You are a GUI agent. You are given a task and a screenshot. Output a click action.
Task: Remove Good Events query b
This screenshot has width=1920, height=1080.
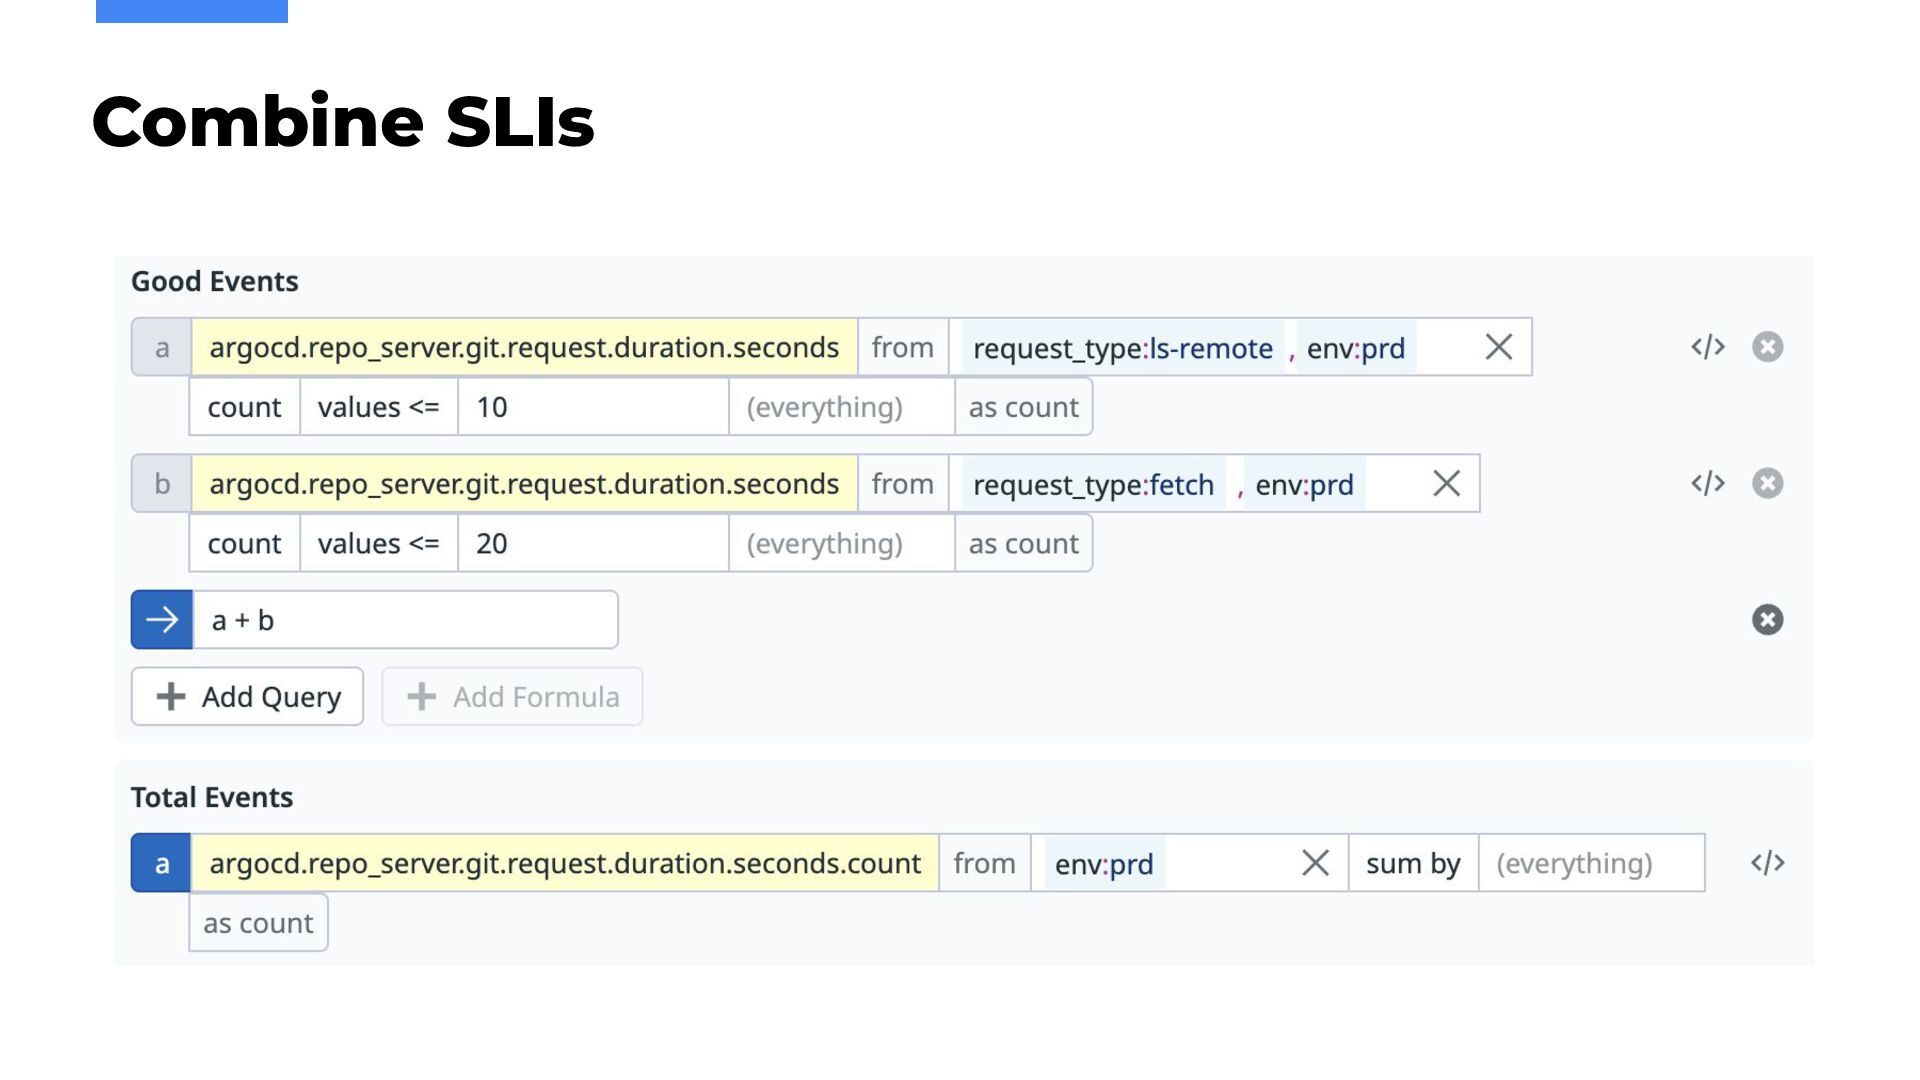tap(1767, 484)
